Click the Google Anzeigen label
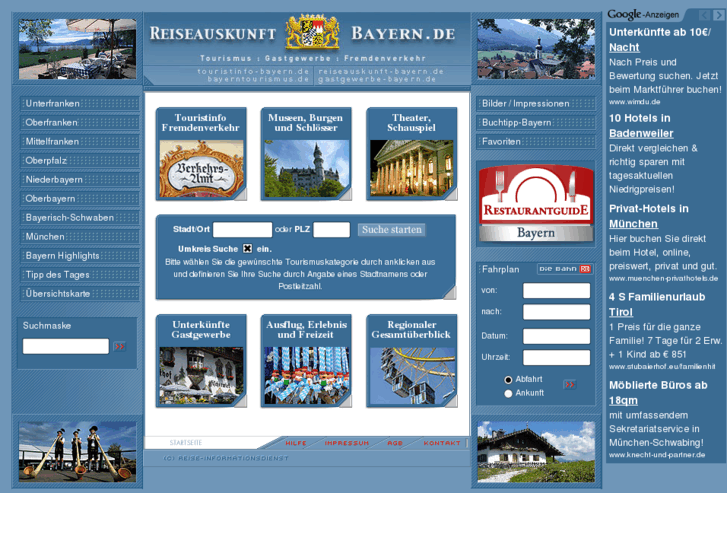This screenshot has height=545, width=727. tap(643, 14)
